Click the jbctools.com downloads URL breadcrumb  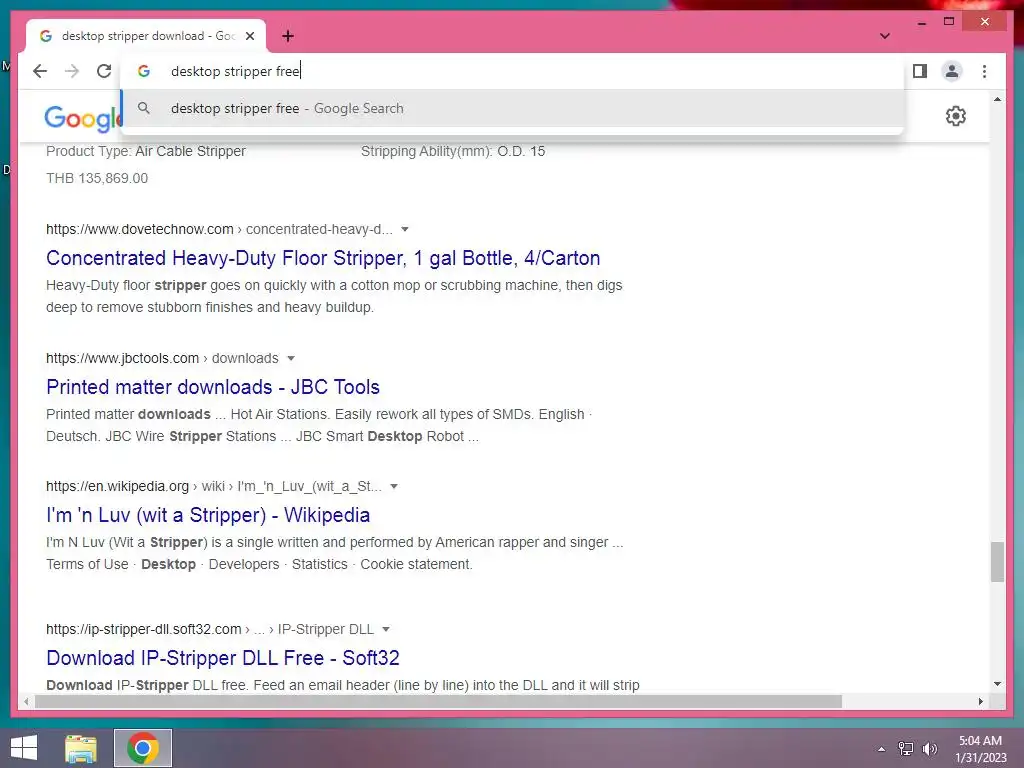(x=162, y=359)
